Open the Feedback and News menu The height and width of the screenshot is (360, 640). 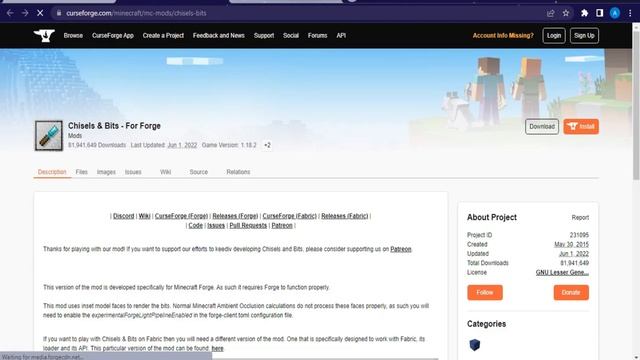point(219,36)
